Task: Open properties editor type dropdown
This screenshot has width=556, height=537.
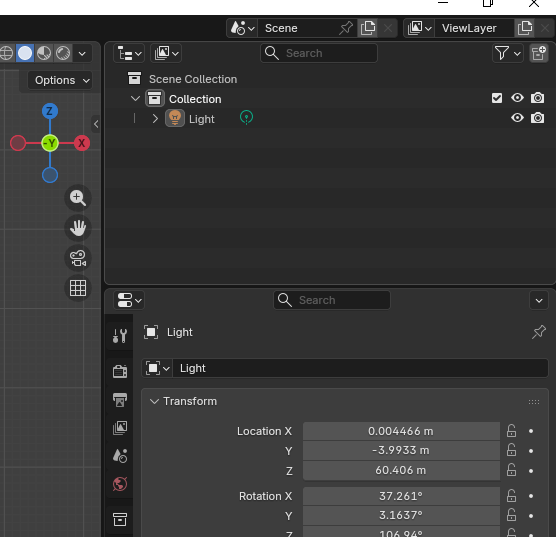Action: click(x=129, y=300)
